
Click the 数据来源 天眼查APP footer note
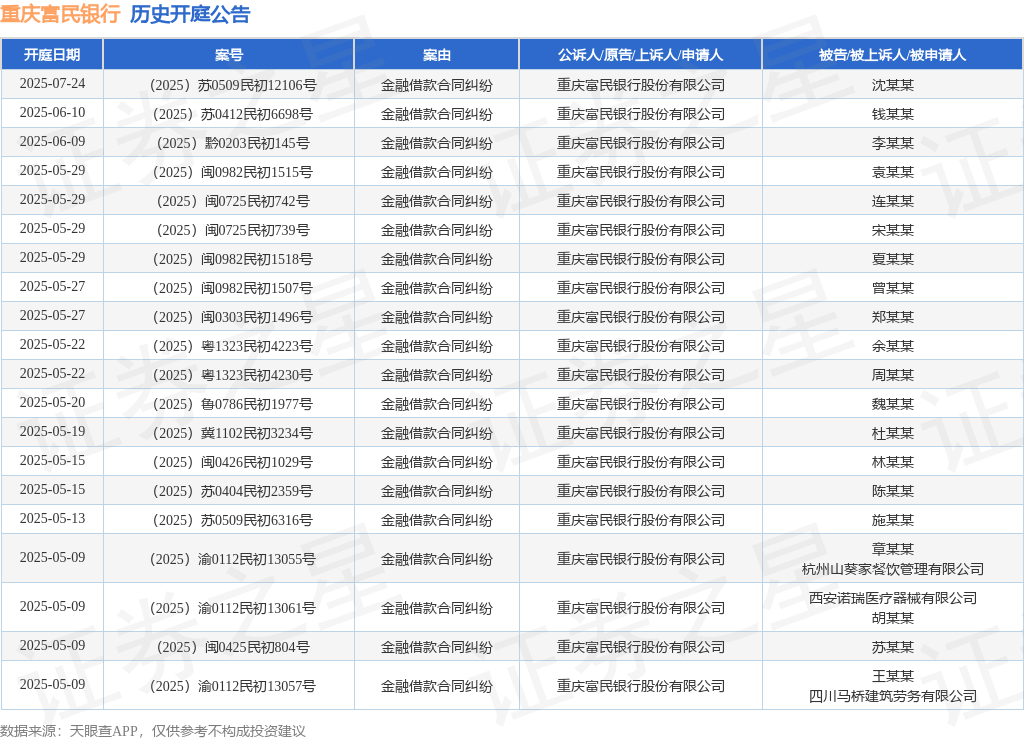point(153,731)
